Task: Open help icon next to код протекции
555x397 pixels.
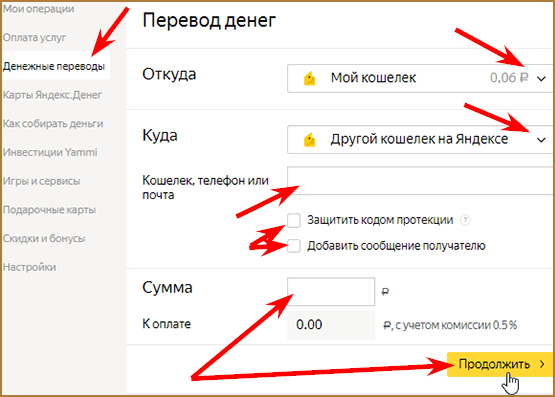Action: pos(465,220)
